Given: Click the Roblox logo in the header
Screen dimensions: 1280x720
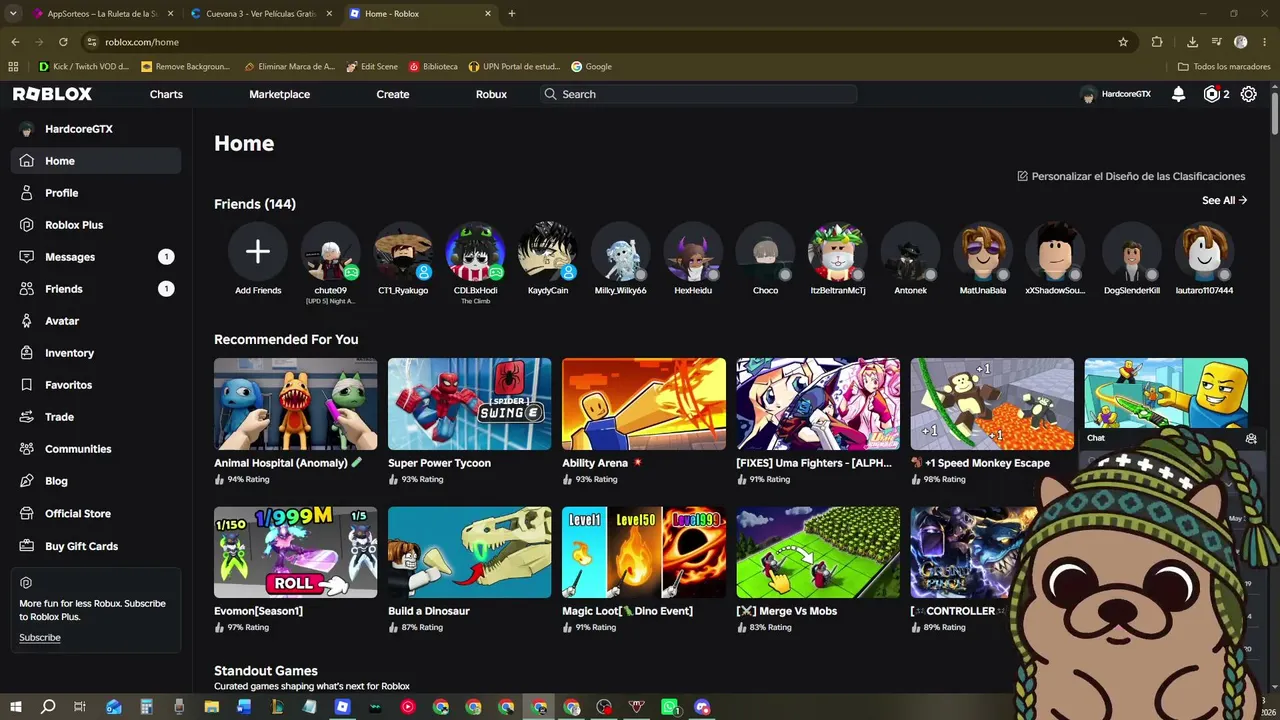Looking at the screenshot, I should (52, 94).
